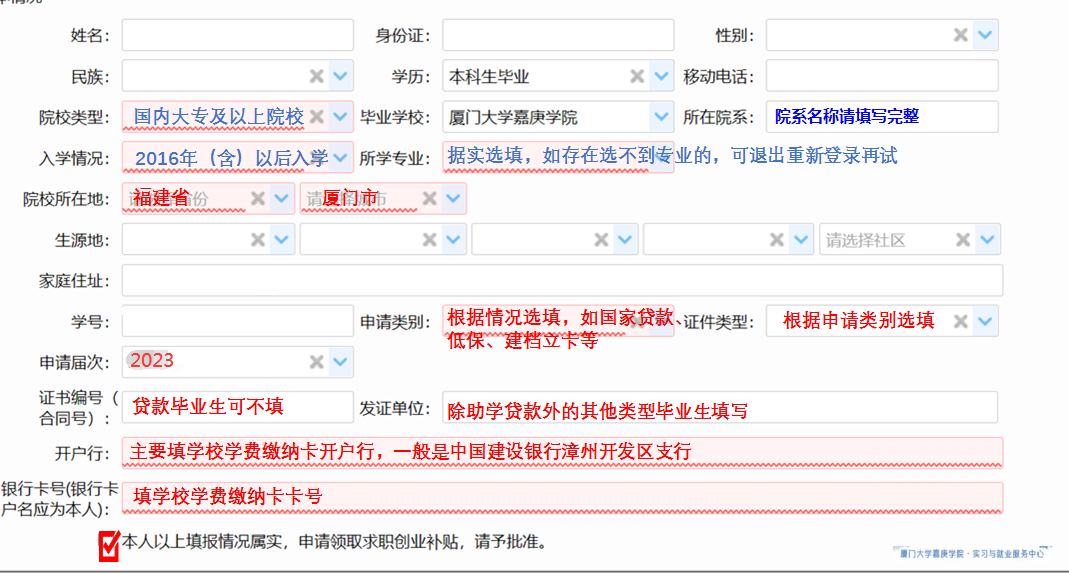Screen dimensions: 1069x573
Task: Click the 所学专业 field
Action: pos(558,158)
